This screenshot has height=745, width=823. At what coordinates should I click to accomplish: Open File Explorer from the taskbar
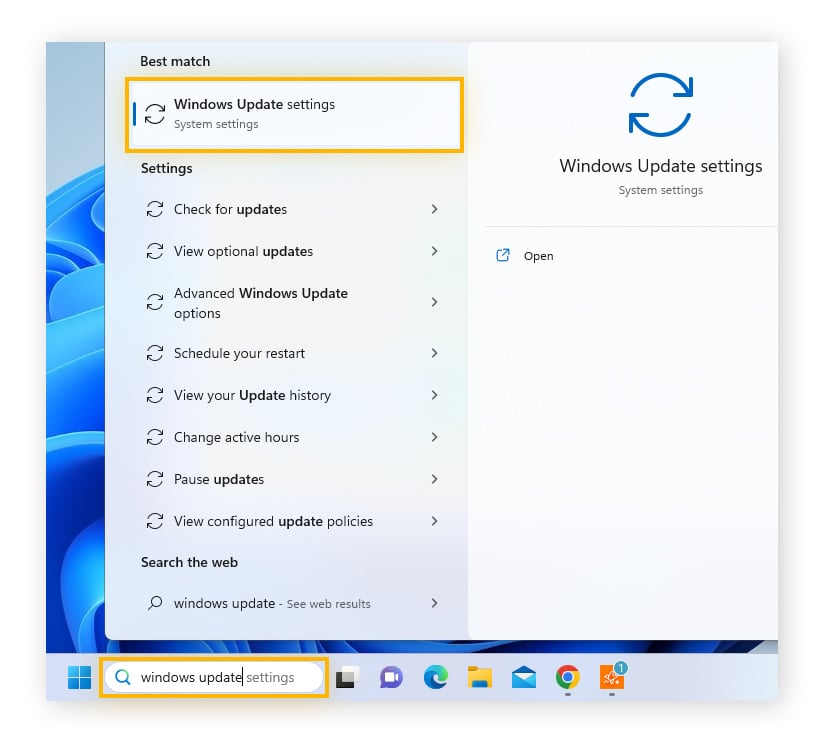point(480,677)
